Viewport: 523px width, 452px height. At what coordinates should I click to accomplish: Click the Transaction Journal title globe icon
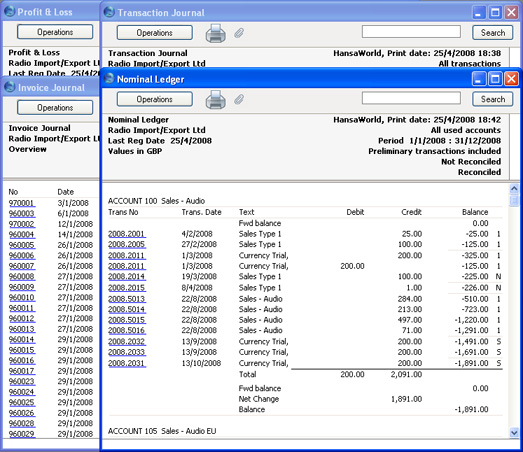pos(109,12)
